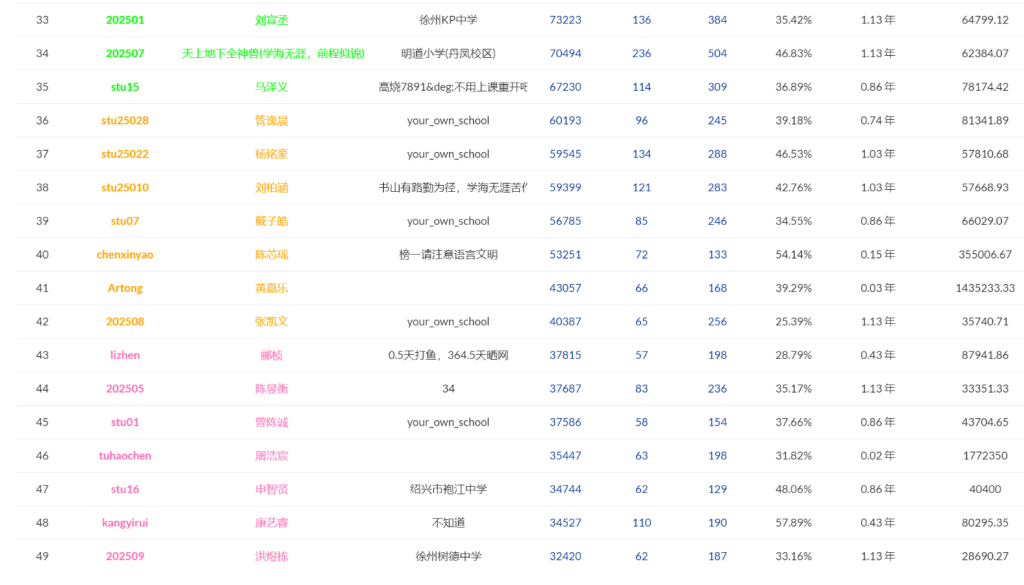
Task: Open stu25028 user page
Action: pos(125,120)
